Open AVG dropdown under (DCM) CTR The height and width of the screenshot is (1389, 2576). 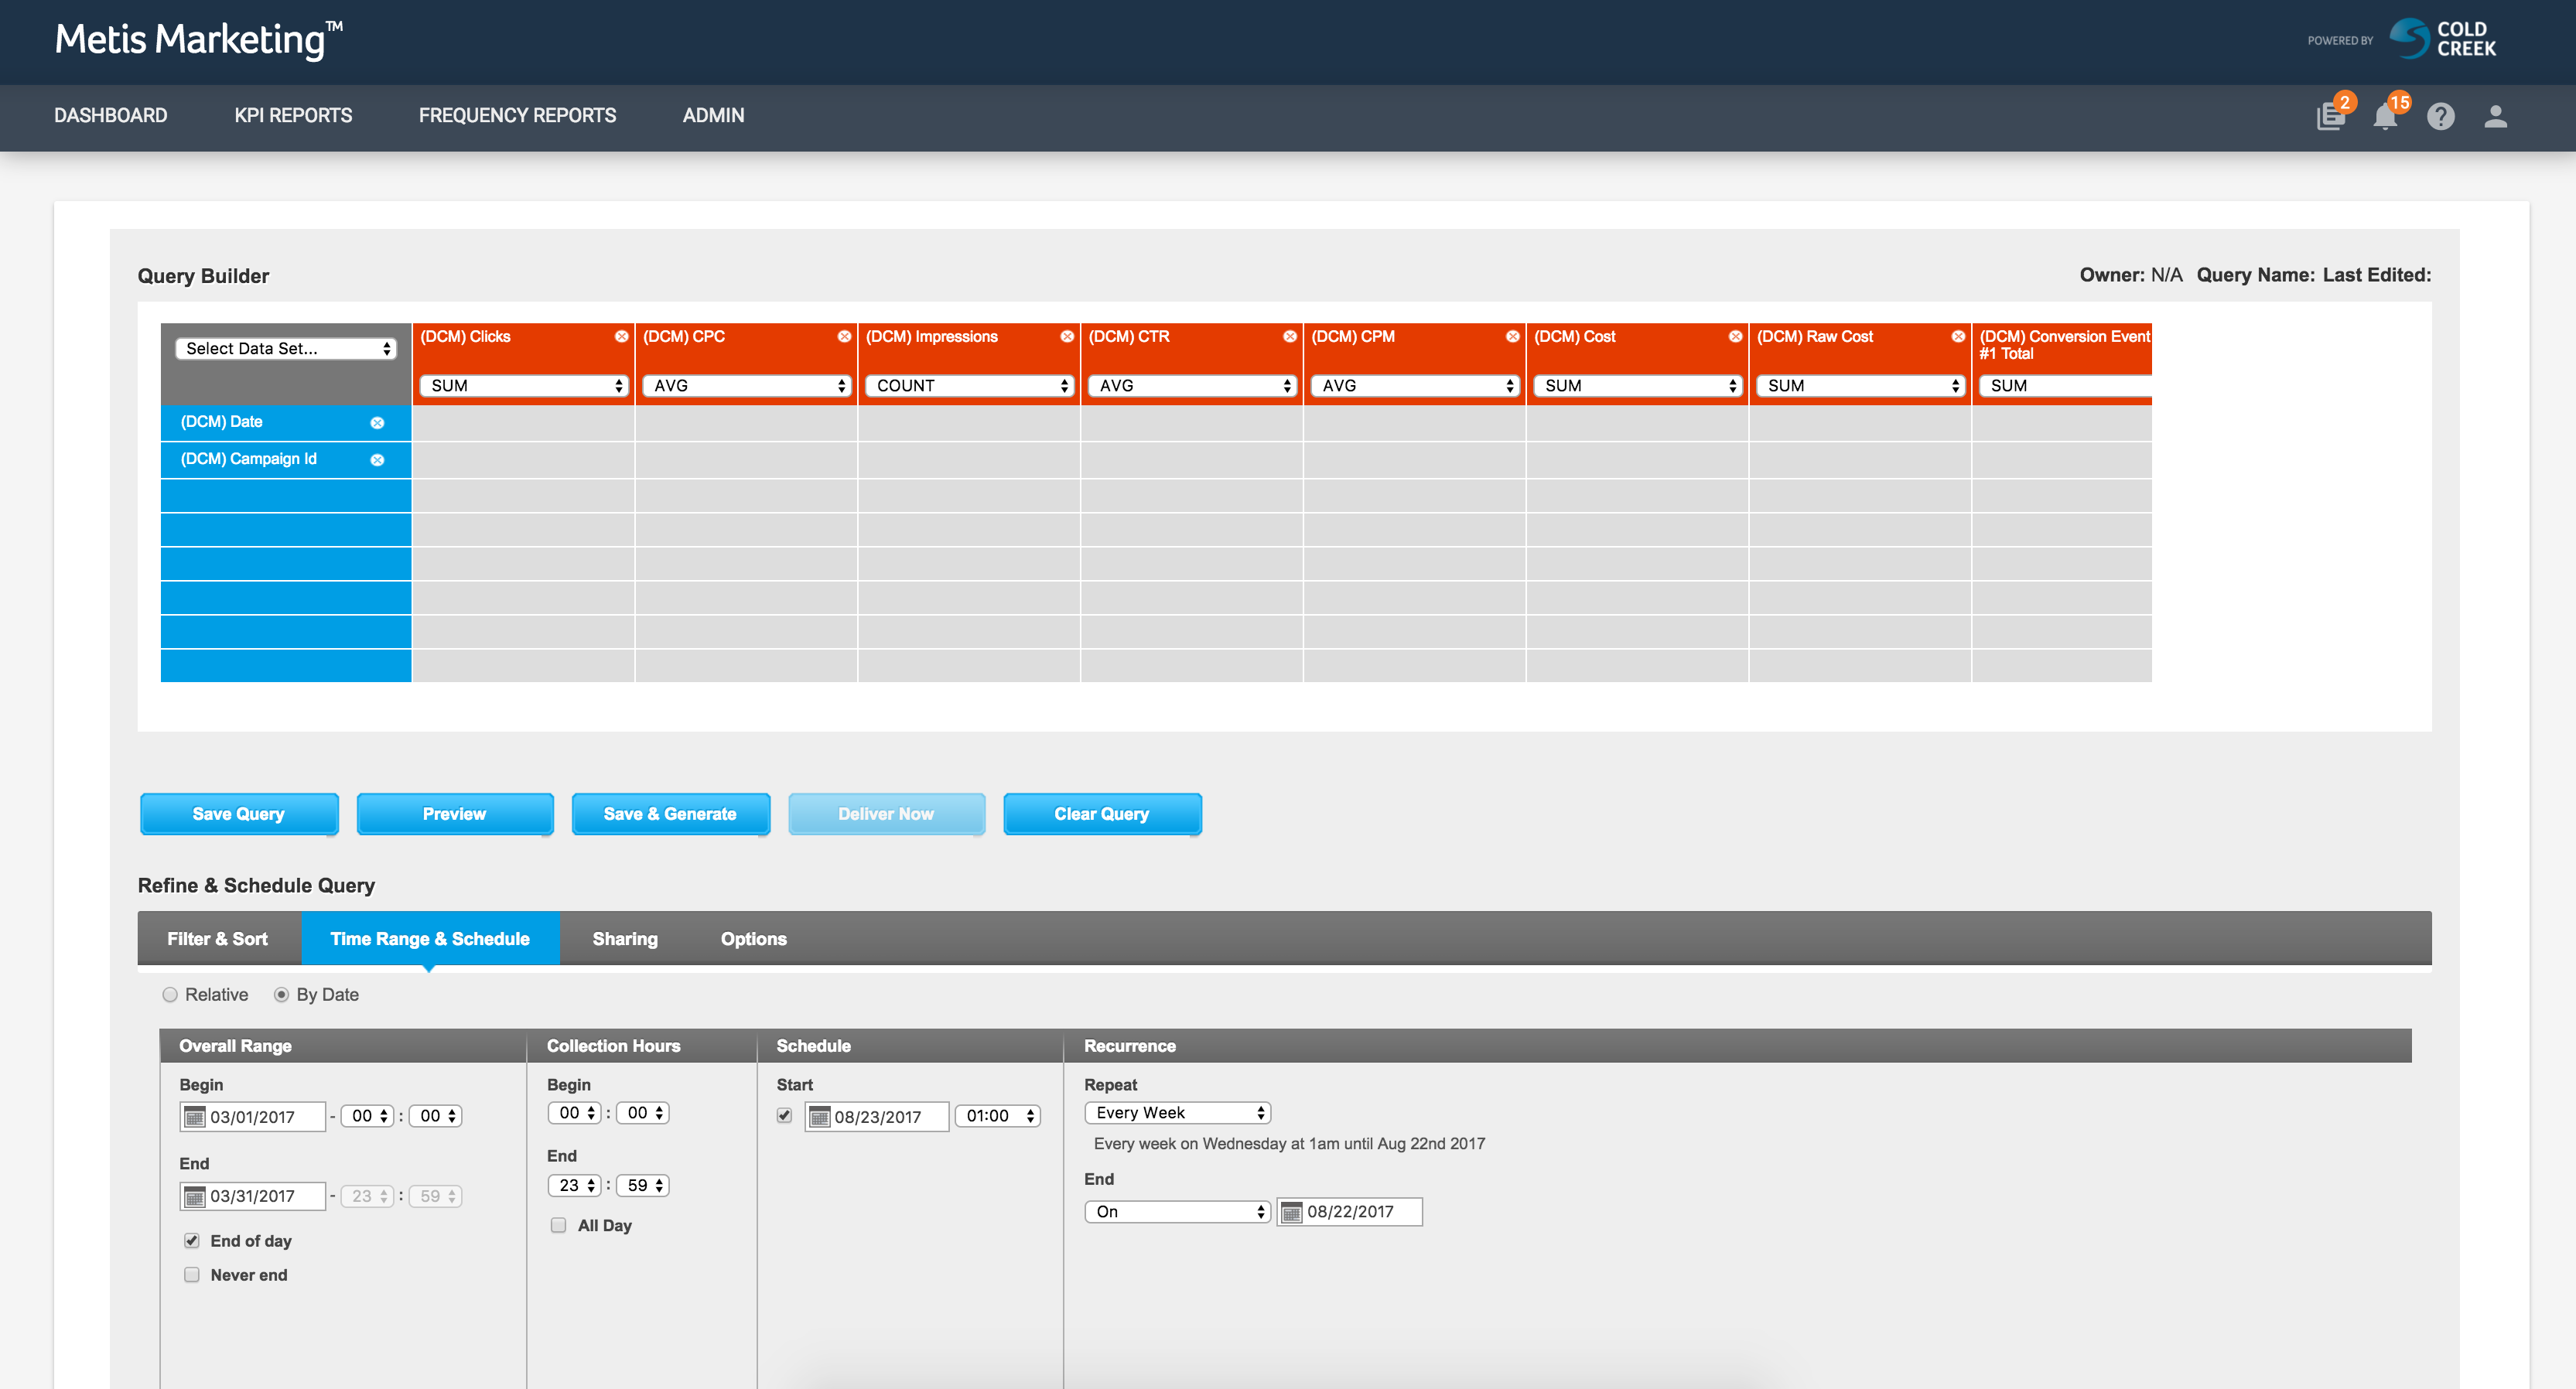click(1193, 386)
